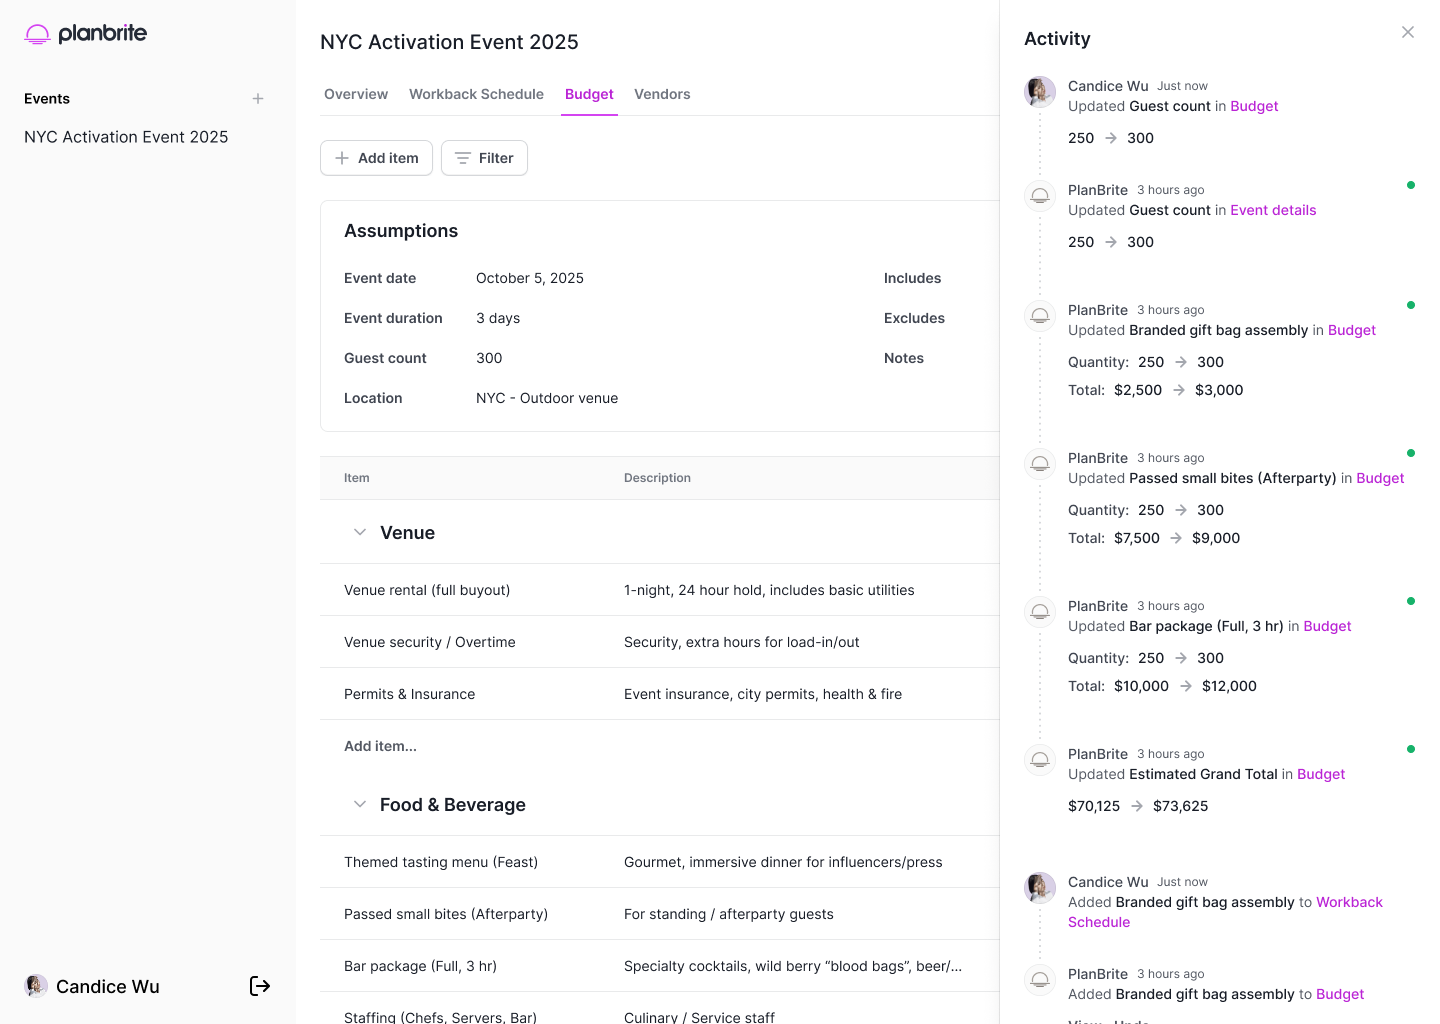Click the Planbrite logo icon
1440x1024 pixels.
pyautogui.click(x=37, y=34)
